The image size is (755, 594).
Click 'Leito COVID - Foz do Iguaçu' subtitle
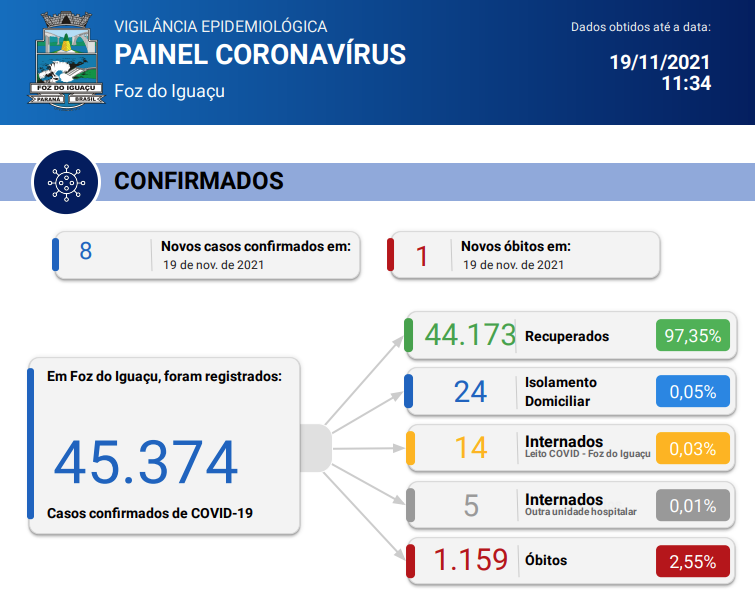(x=587, y=454)
